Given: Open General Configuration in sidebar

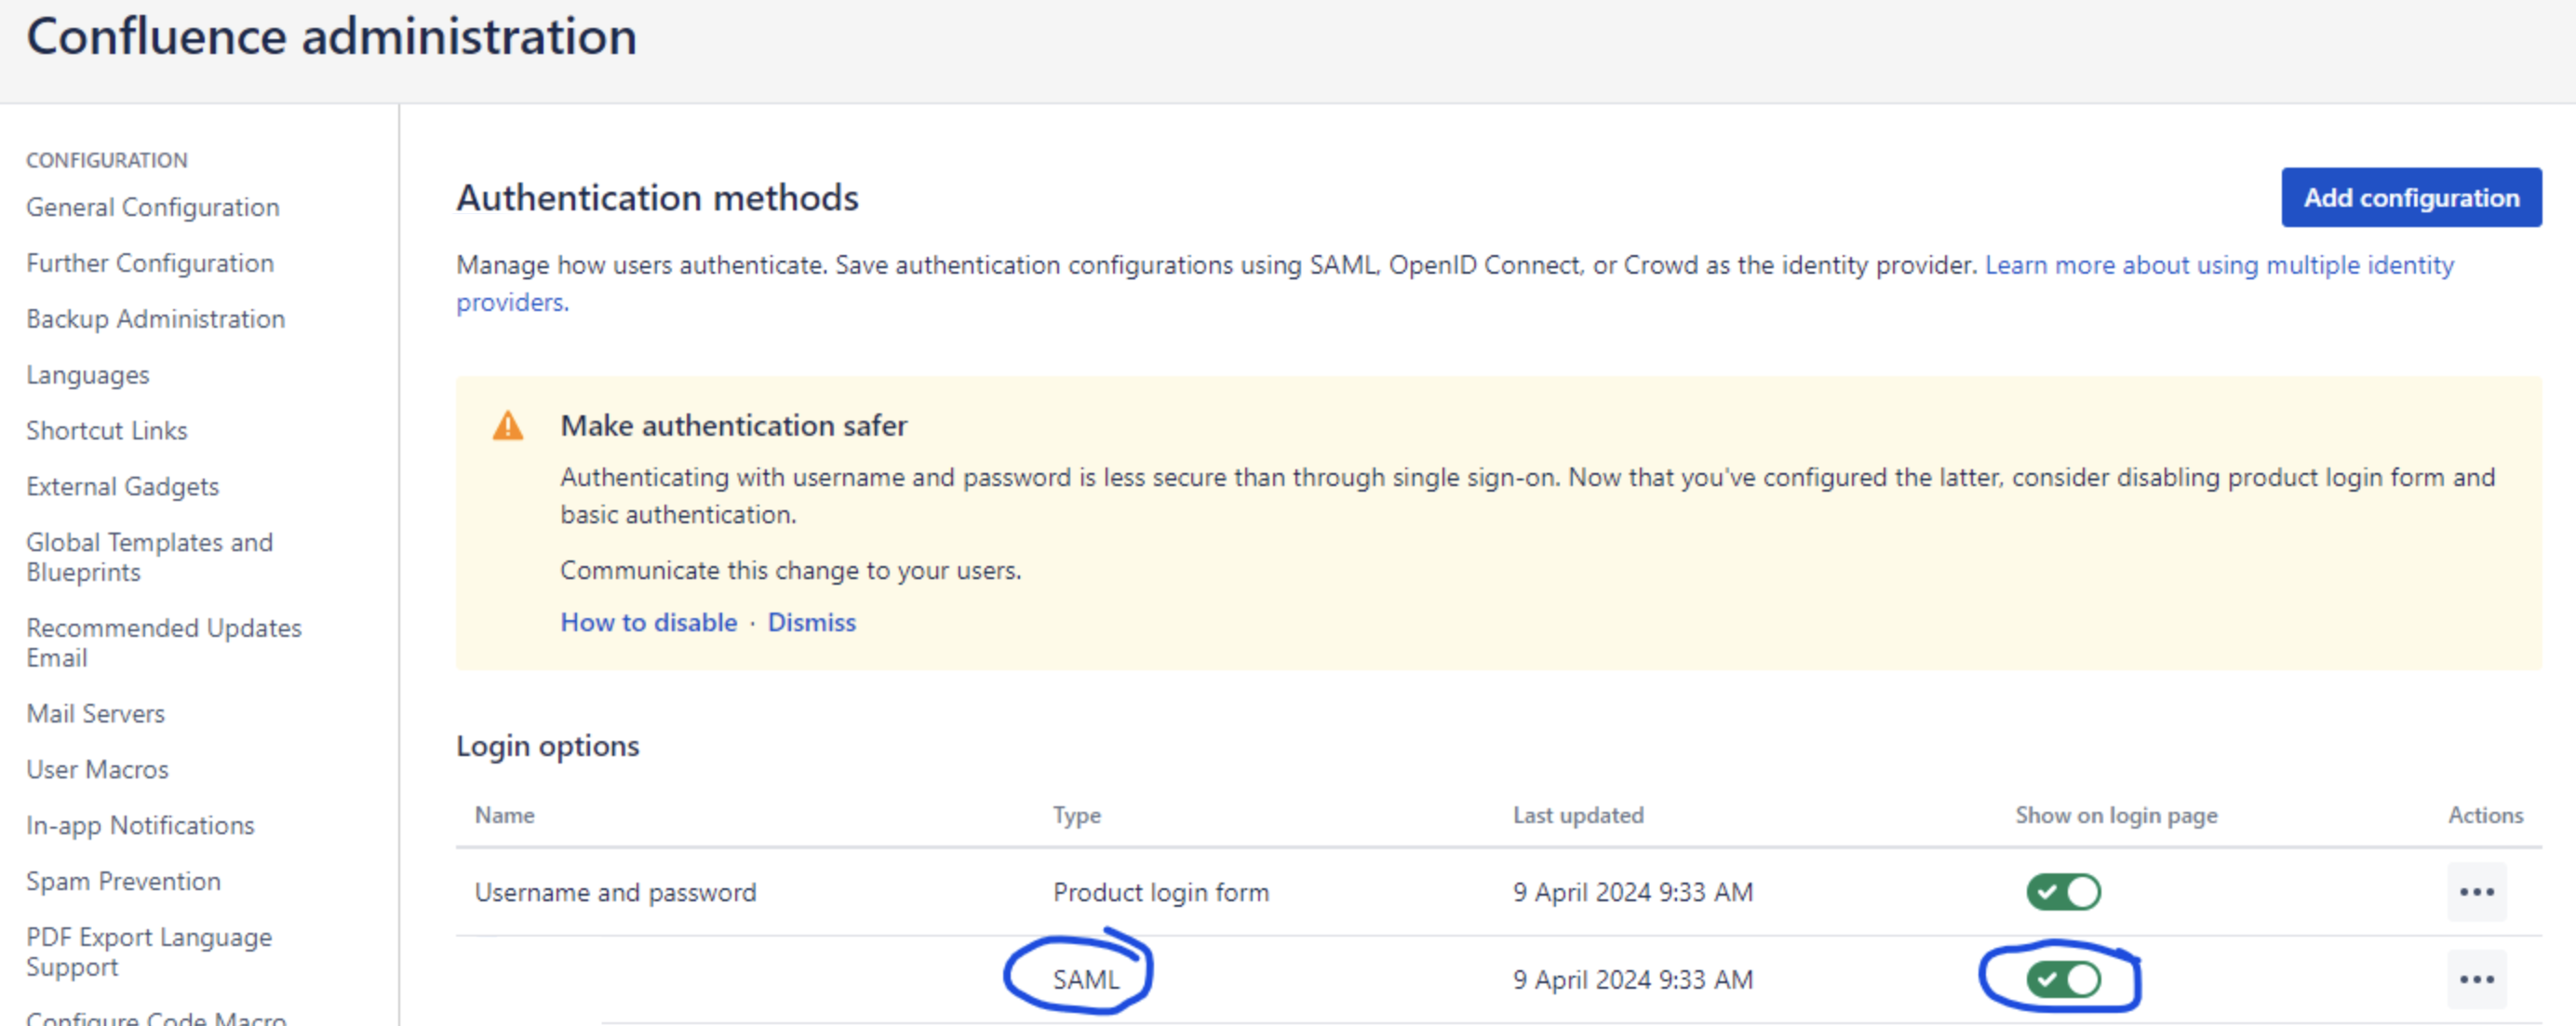Looking at the screenshot, I should pyautogui.click(x=153, y=207).
